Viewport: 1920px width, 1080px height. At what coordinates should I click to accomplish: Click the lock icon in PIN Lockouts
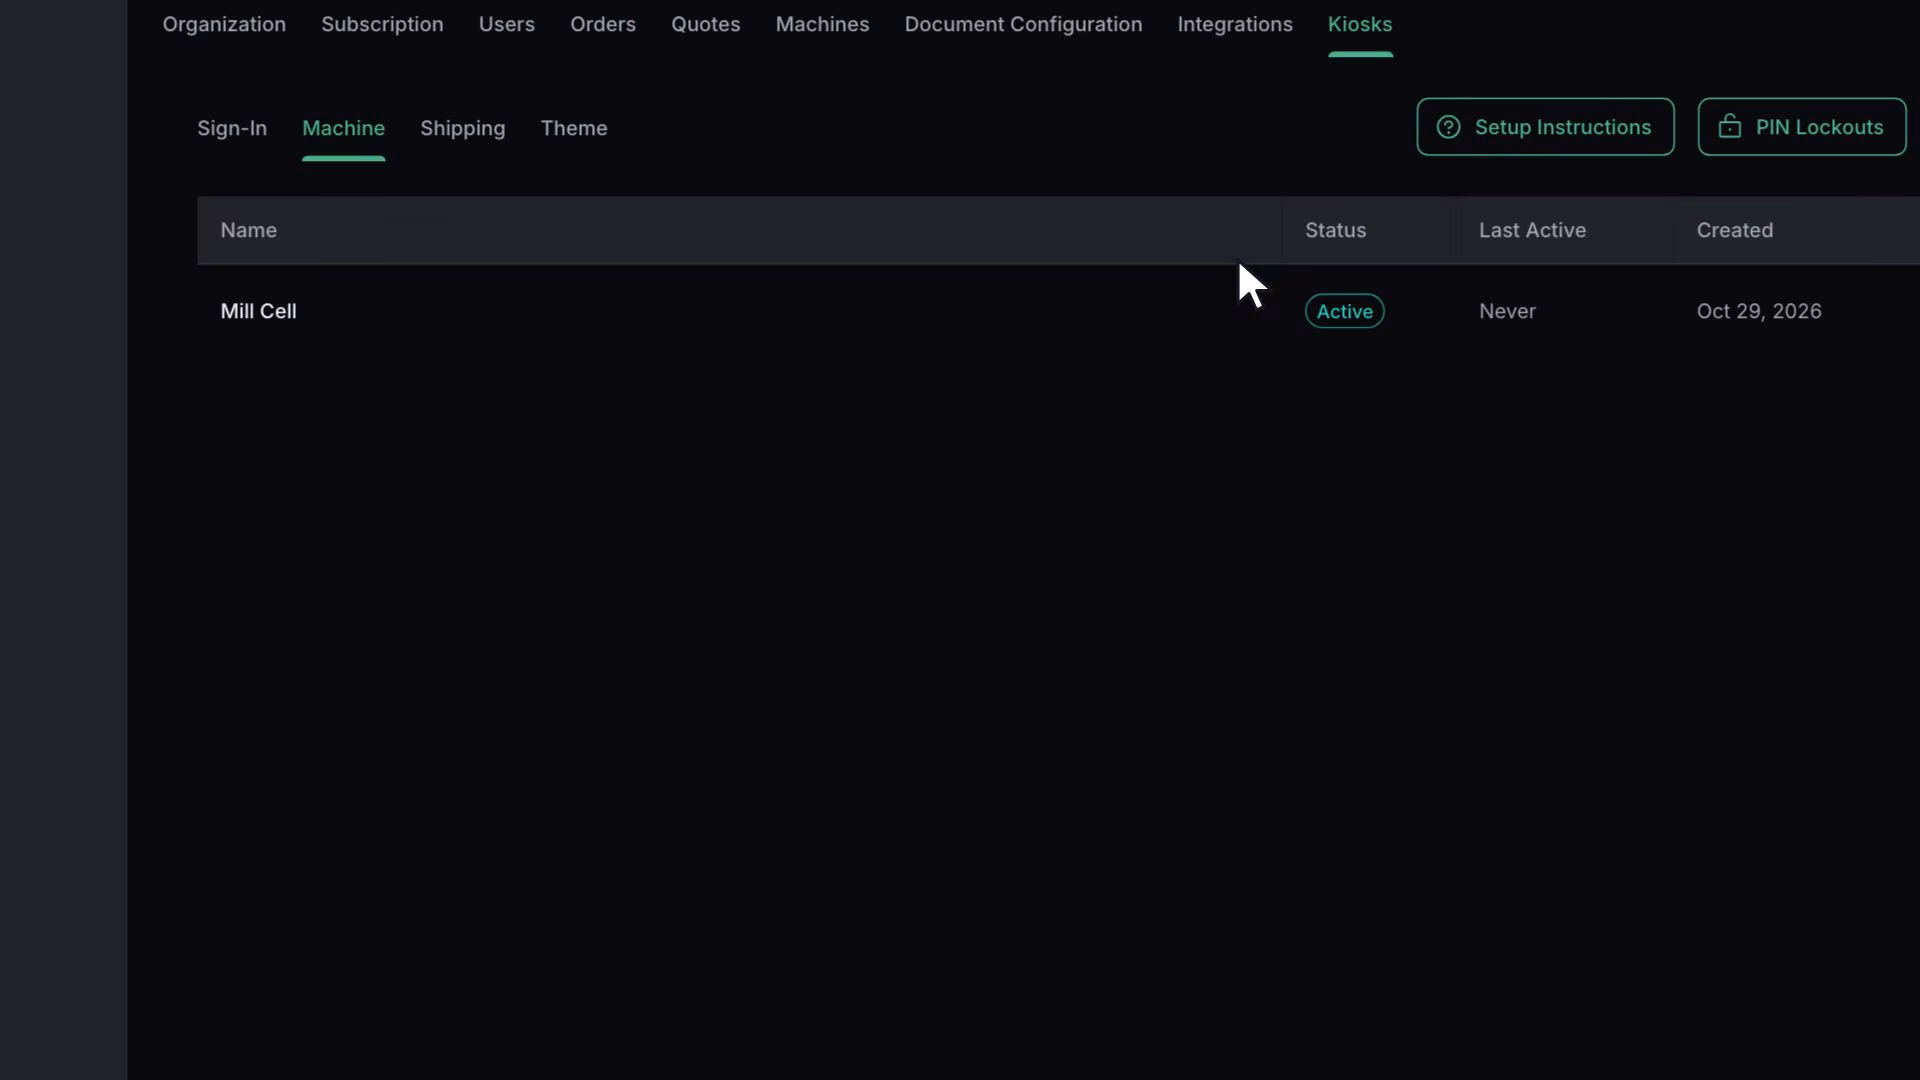[x=1729, y=127]
